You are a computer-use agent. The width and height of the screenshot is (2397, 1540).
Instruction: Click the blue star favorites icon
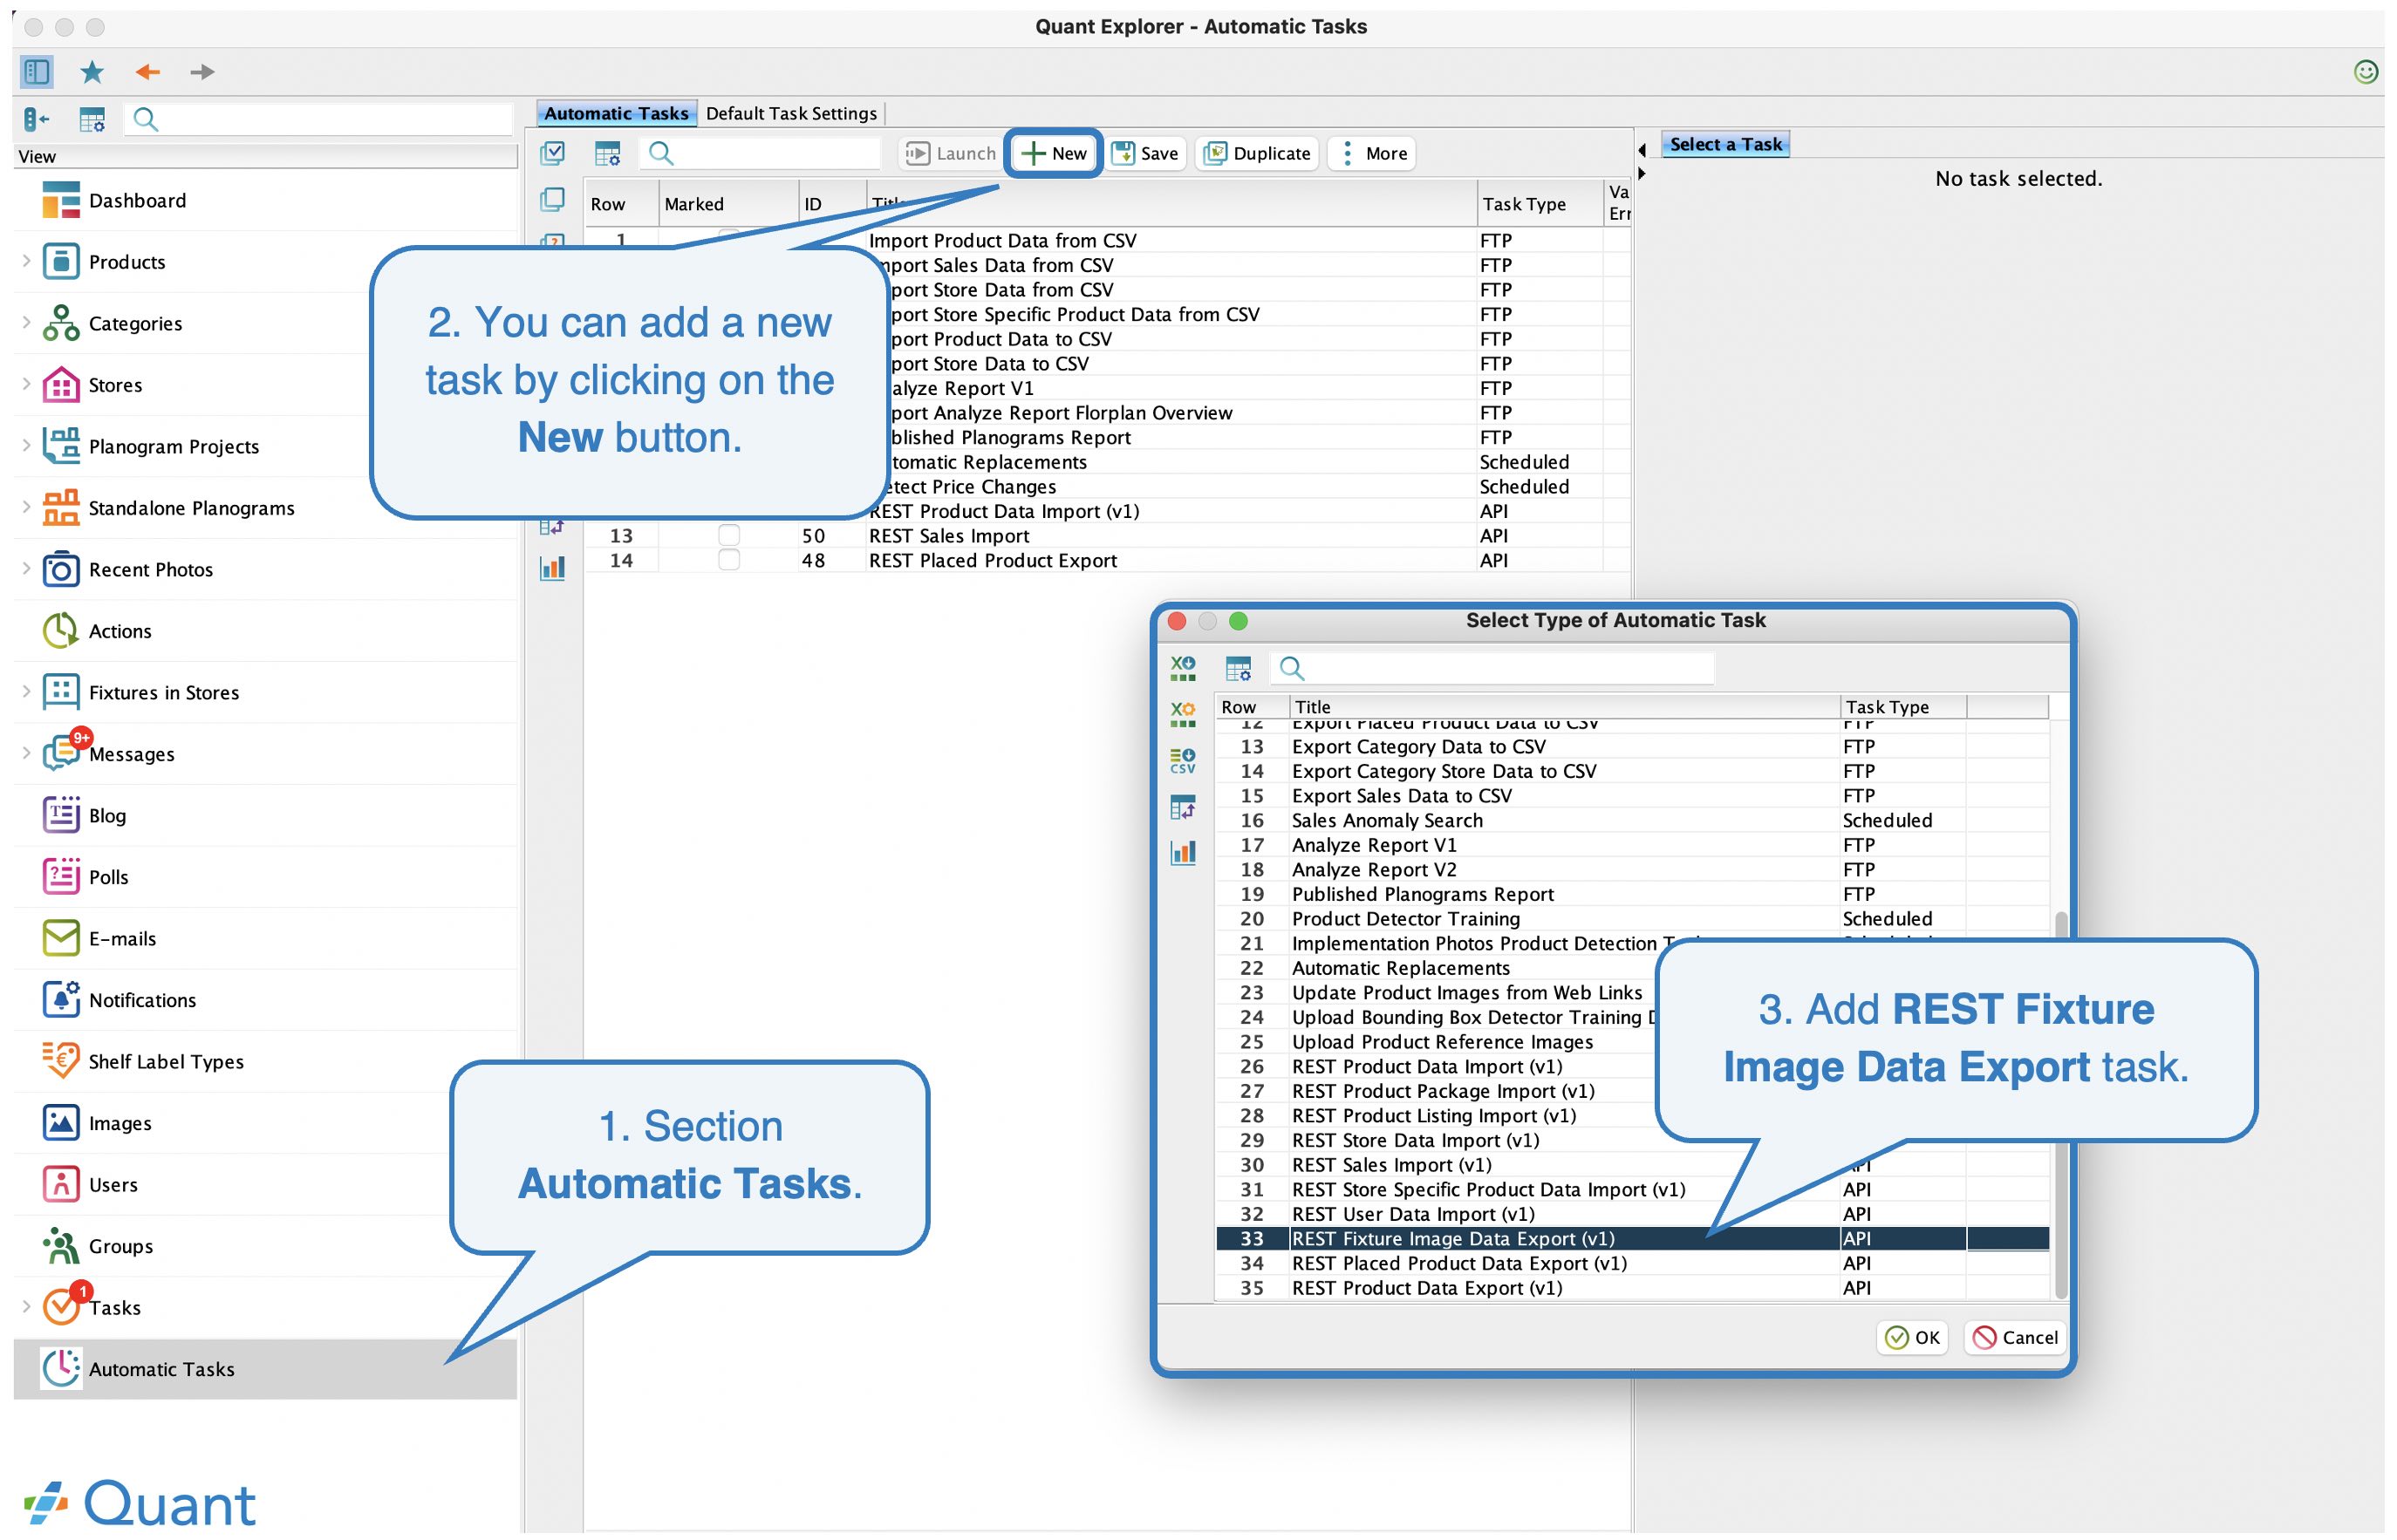pos(92,71)
